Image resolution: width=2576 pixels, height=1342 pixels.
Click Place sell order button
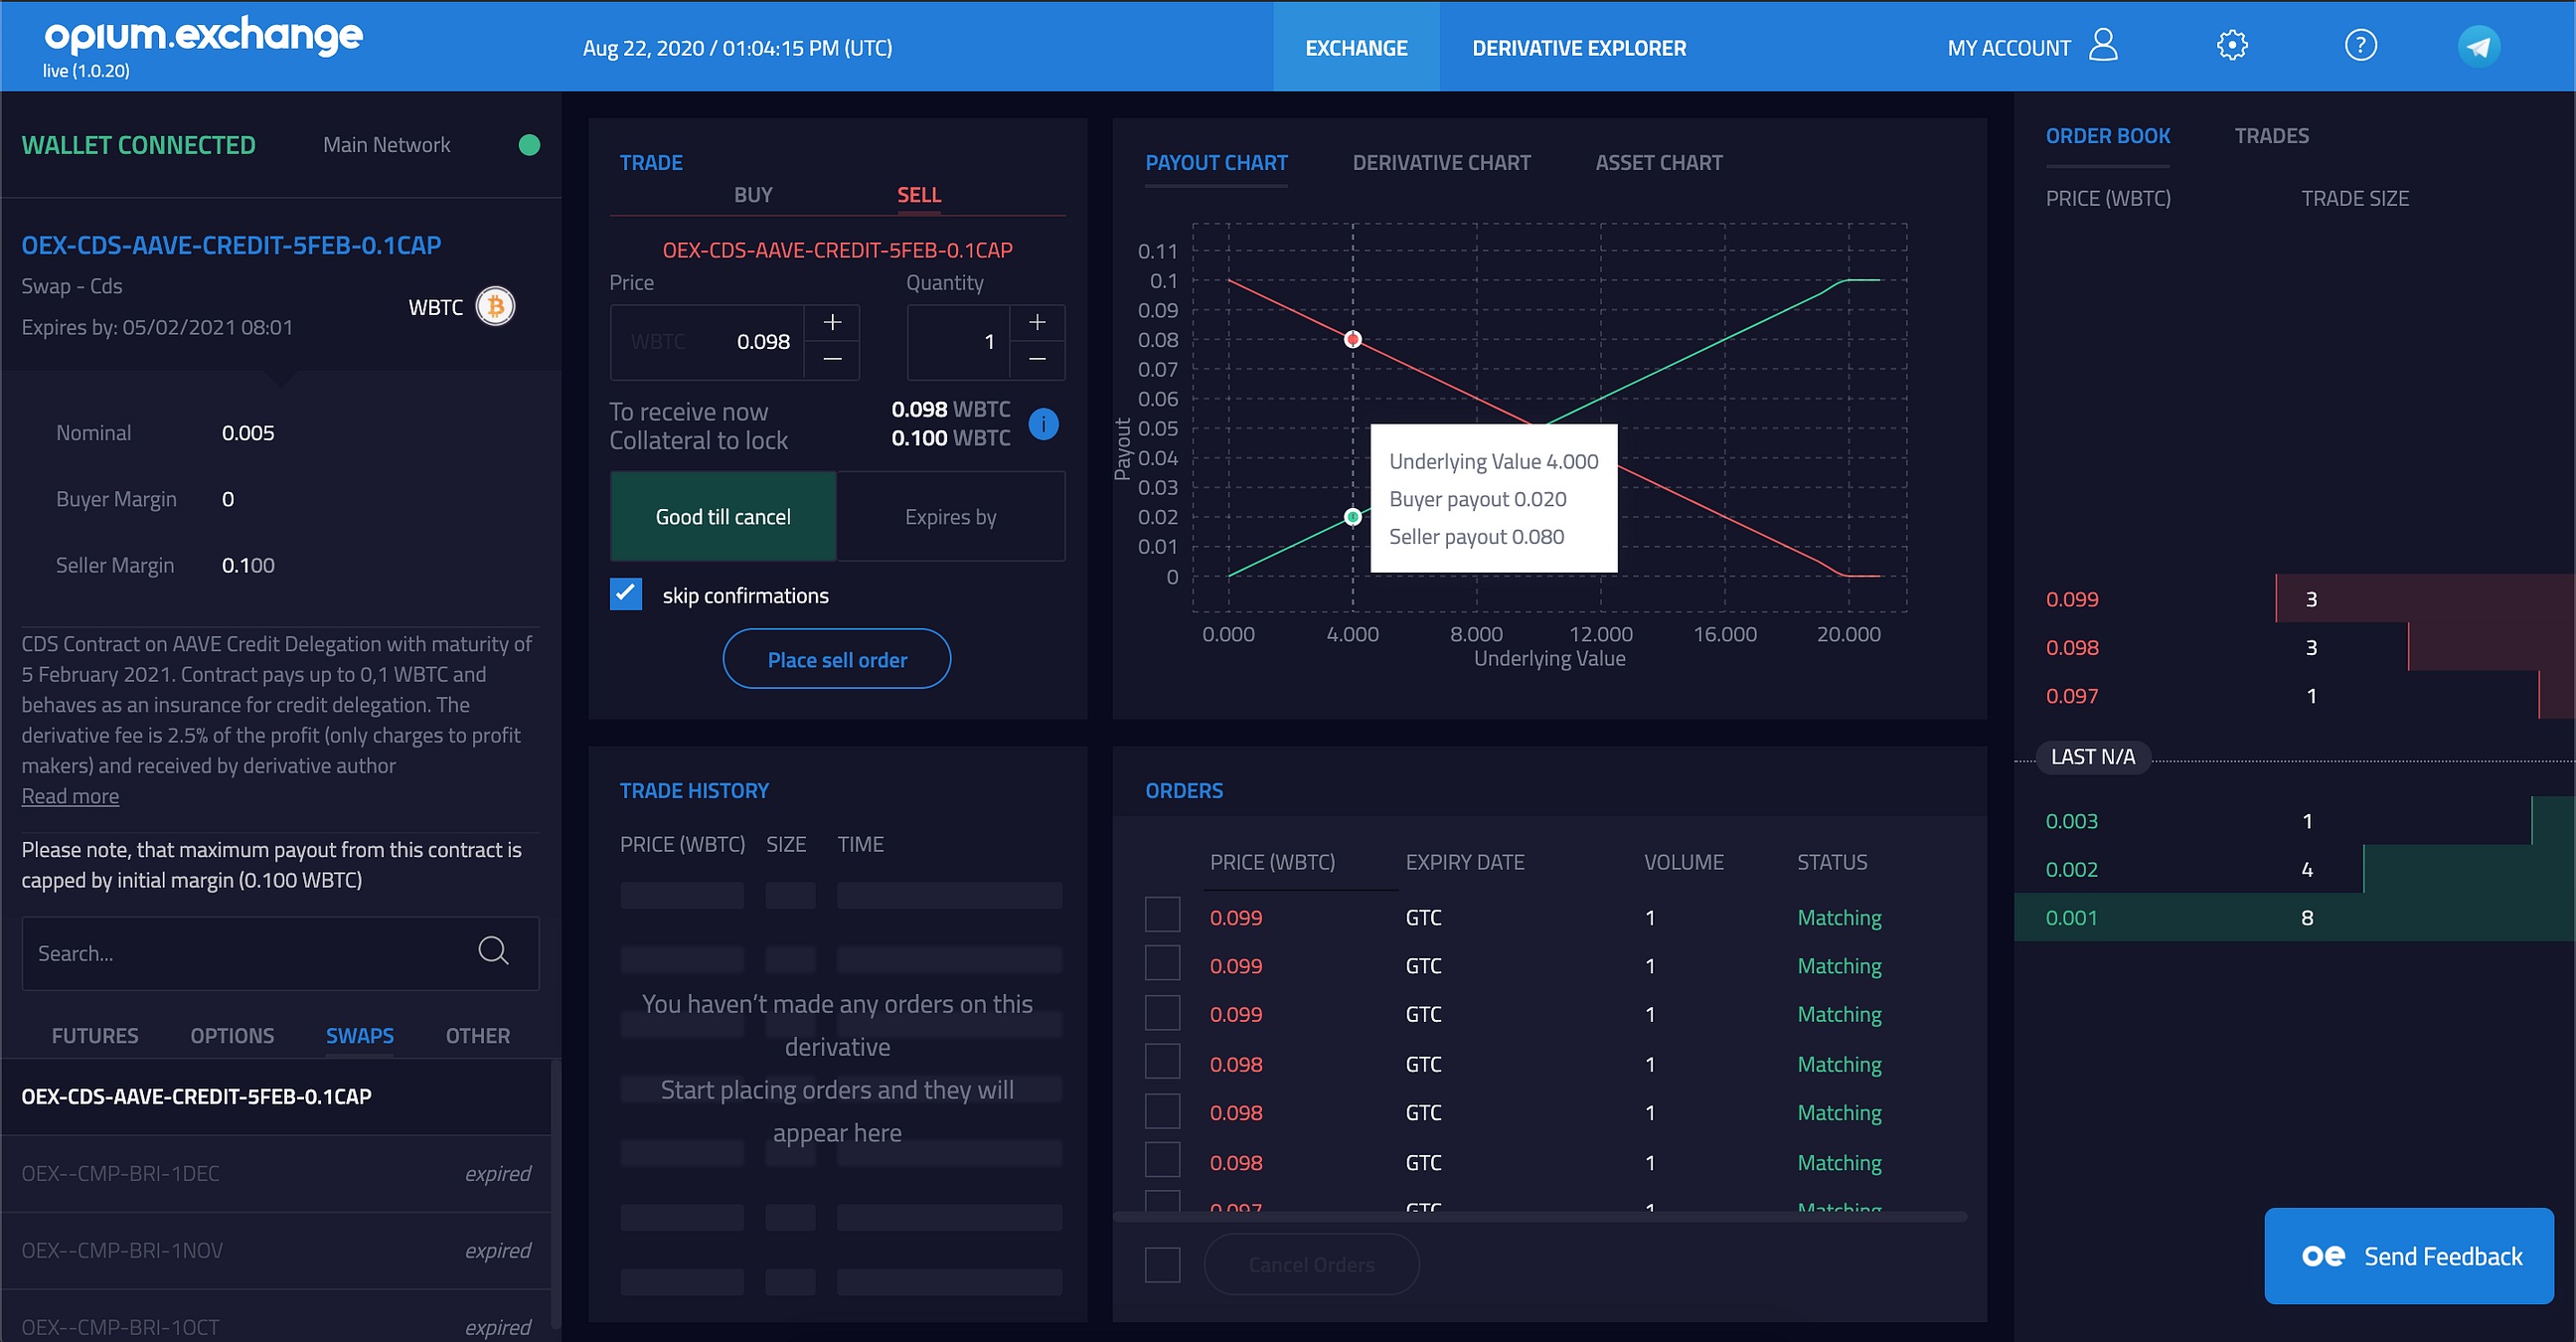pos(836,659)
